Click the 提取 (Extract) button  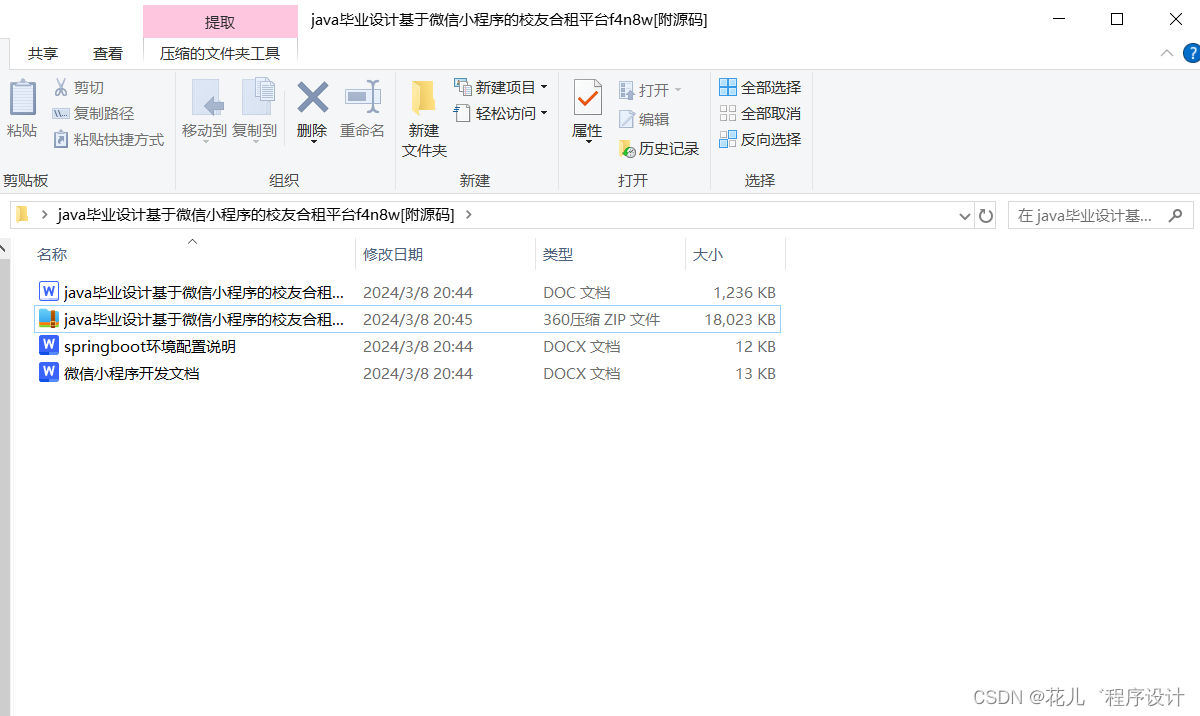point(220,20)
